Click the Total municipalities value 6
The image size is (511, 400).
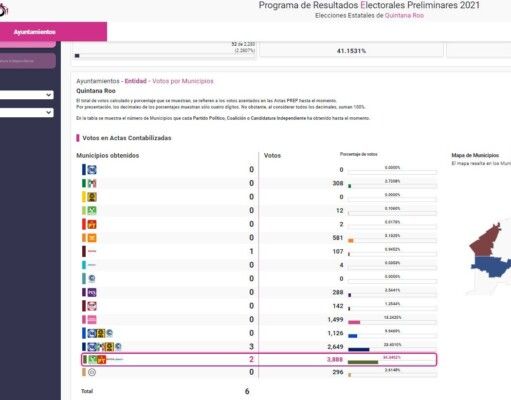247,391
